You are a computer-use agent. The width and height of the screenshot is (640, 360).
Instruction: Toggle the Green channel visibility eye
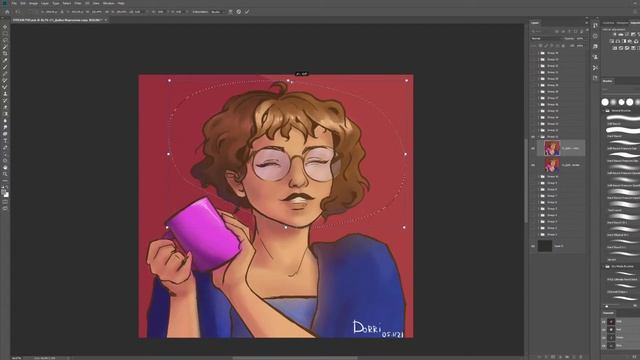(603, 338)
